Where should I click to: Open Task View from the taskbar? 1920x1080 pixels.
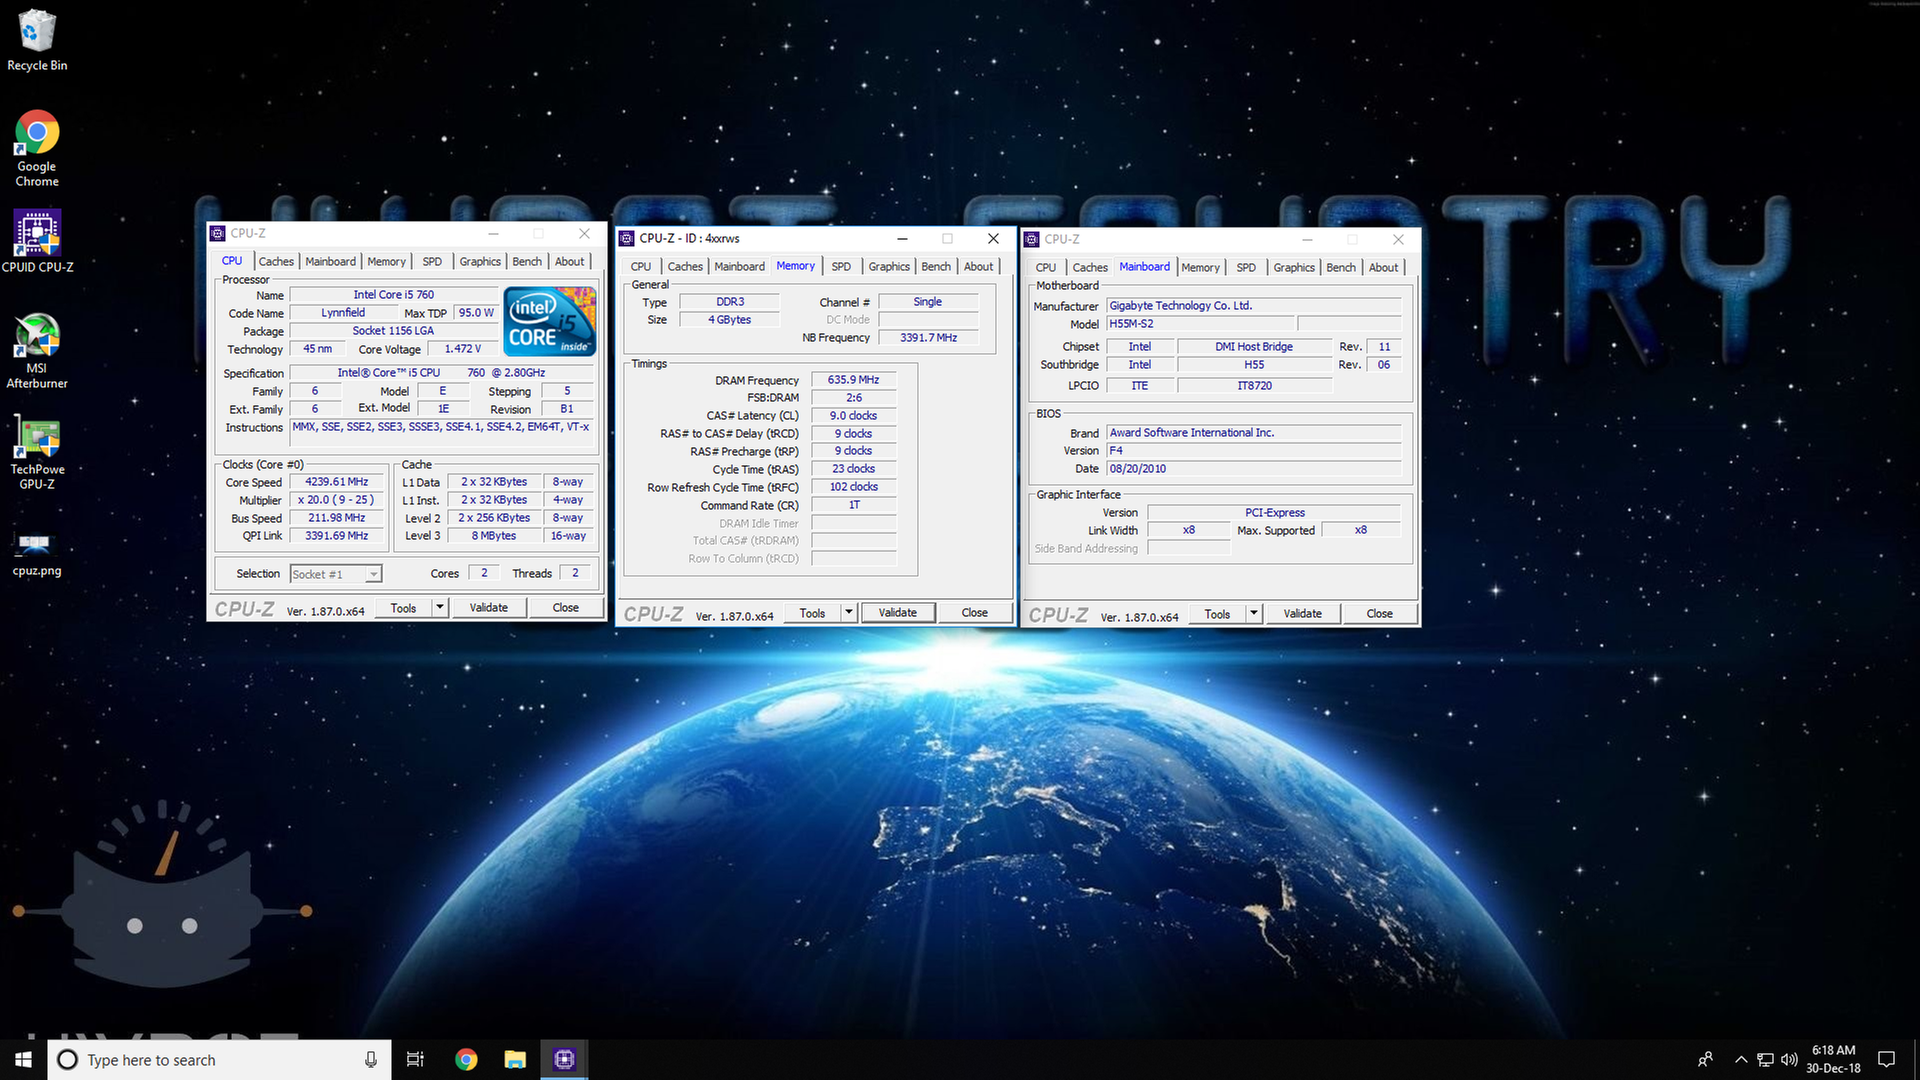415,1059
